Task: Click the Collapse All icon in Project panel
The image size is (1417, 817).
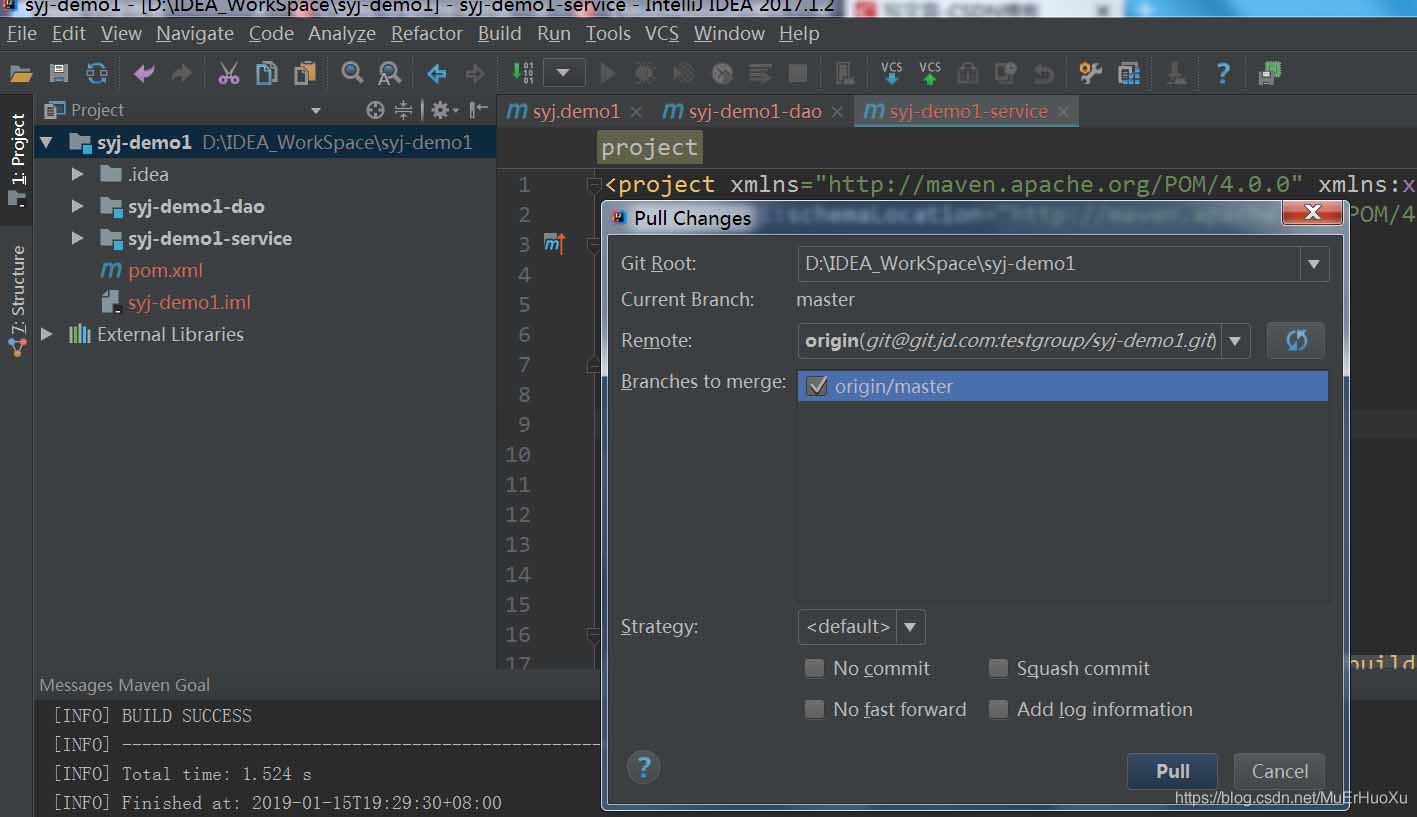Action: 403,110
